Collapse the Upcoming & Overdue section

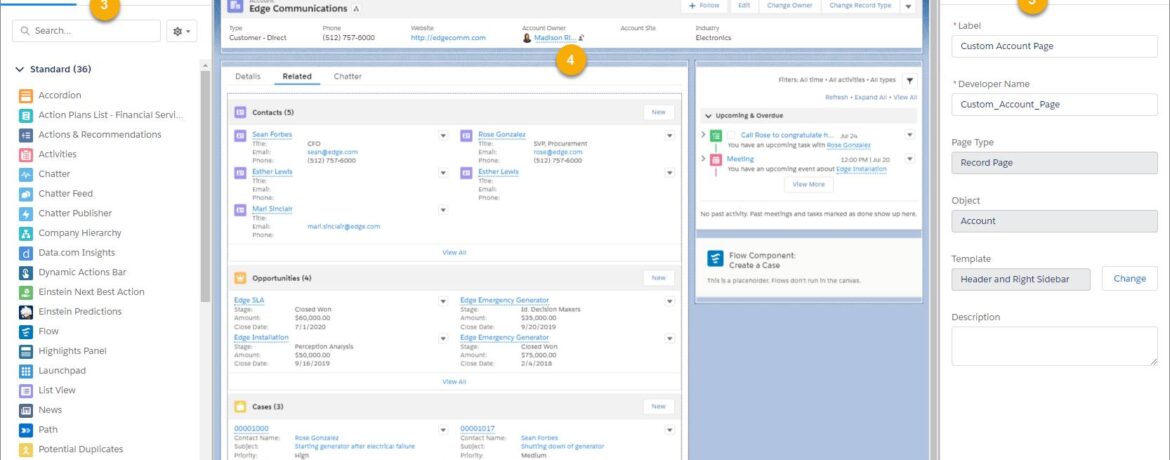pyautogui.click(x=708, y=116)
